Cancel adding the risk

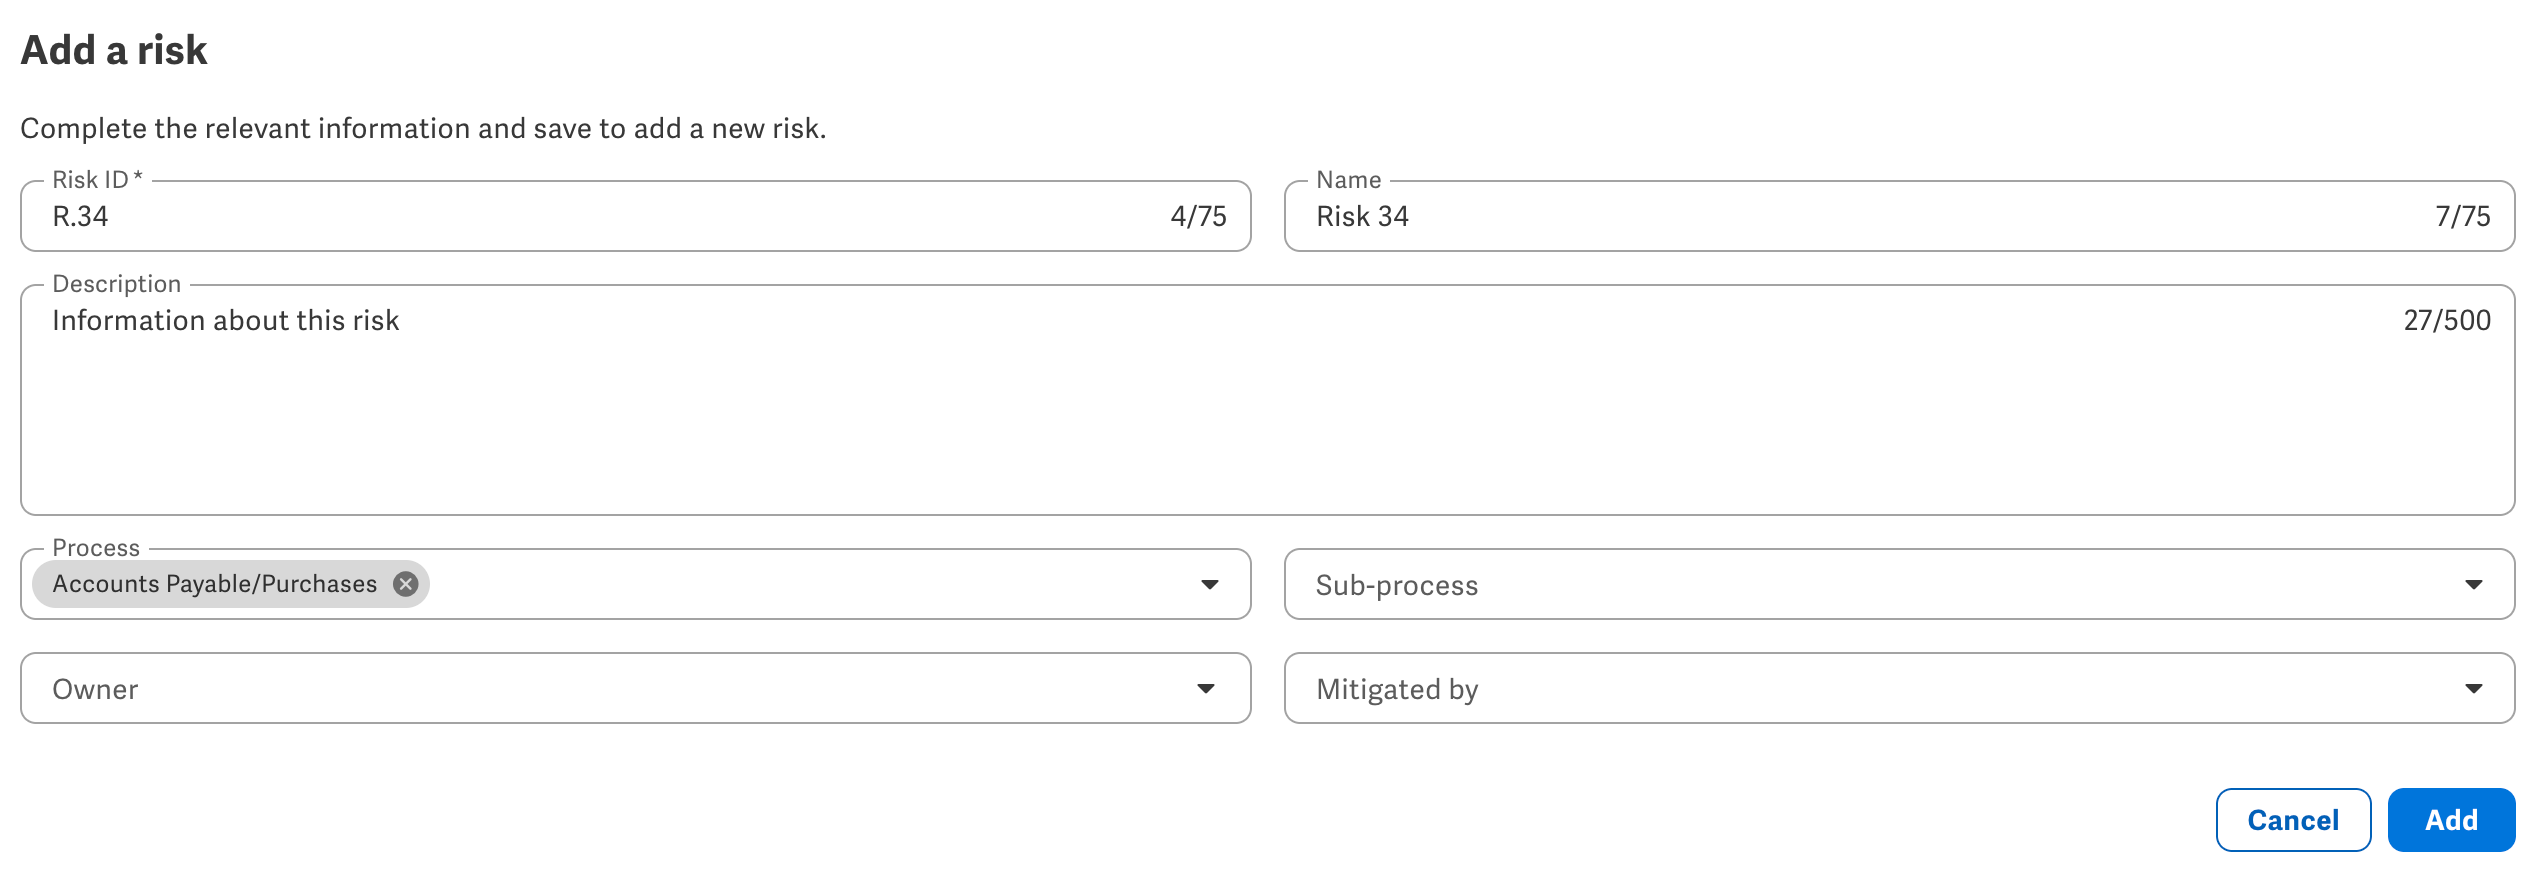point(2293,820)
